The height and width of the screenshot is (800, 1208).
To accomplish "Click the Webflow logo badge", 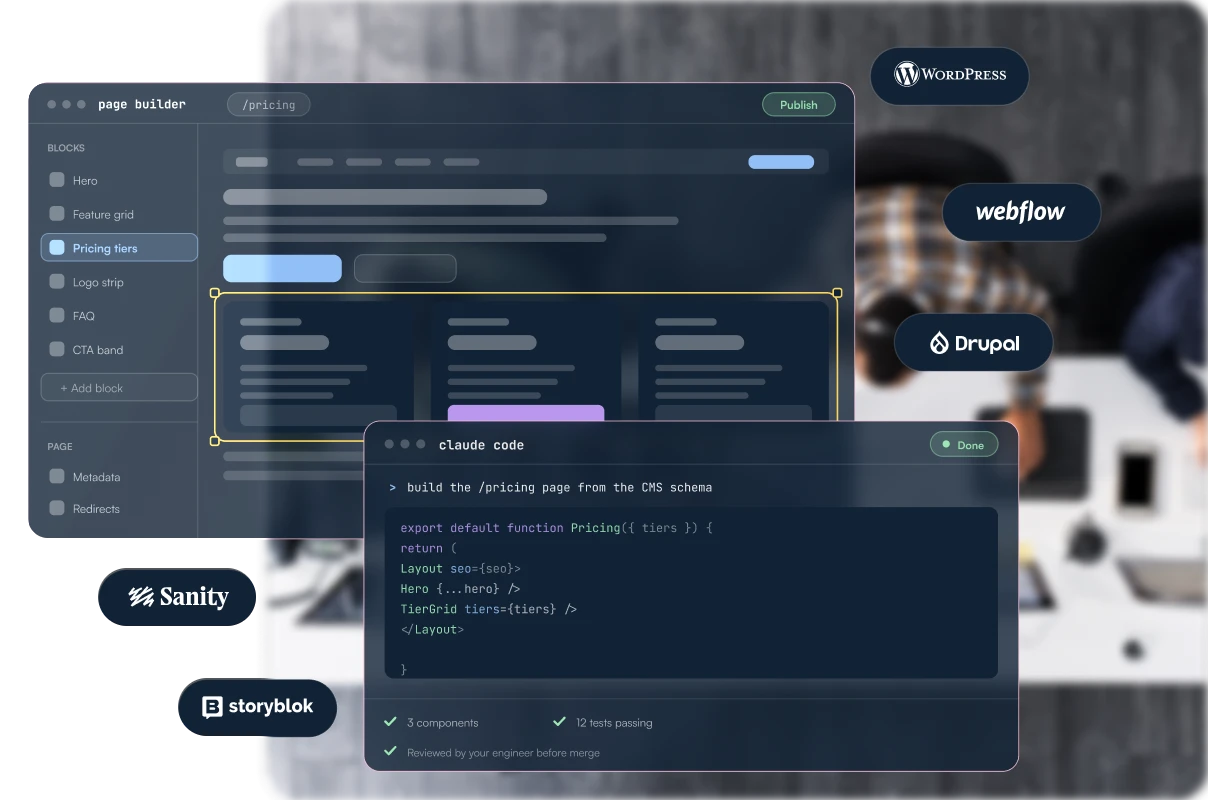I will click(x=1021, y=212).
